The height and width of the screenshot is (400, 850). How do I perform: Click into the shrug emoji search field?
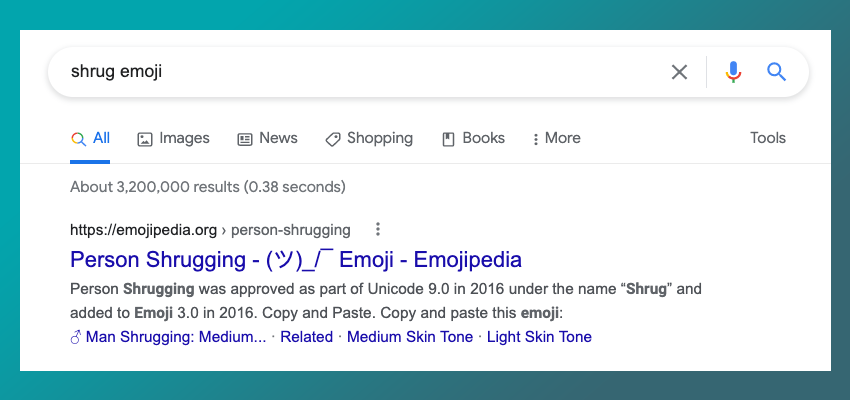tap(358, 72)
